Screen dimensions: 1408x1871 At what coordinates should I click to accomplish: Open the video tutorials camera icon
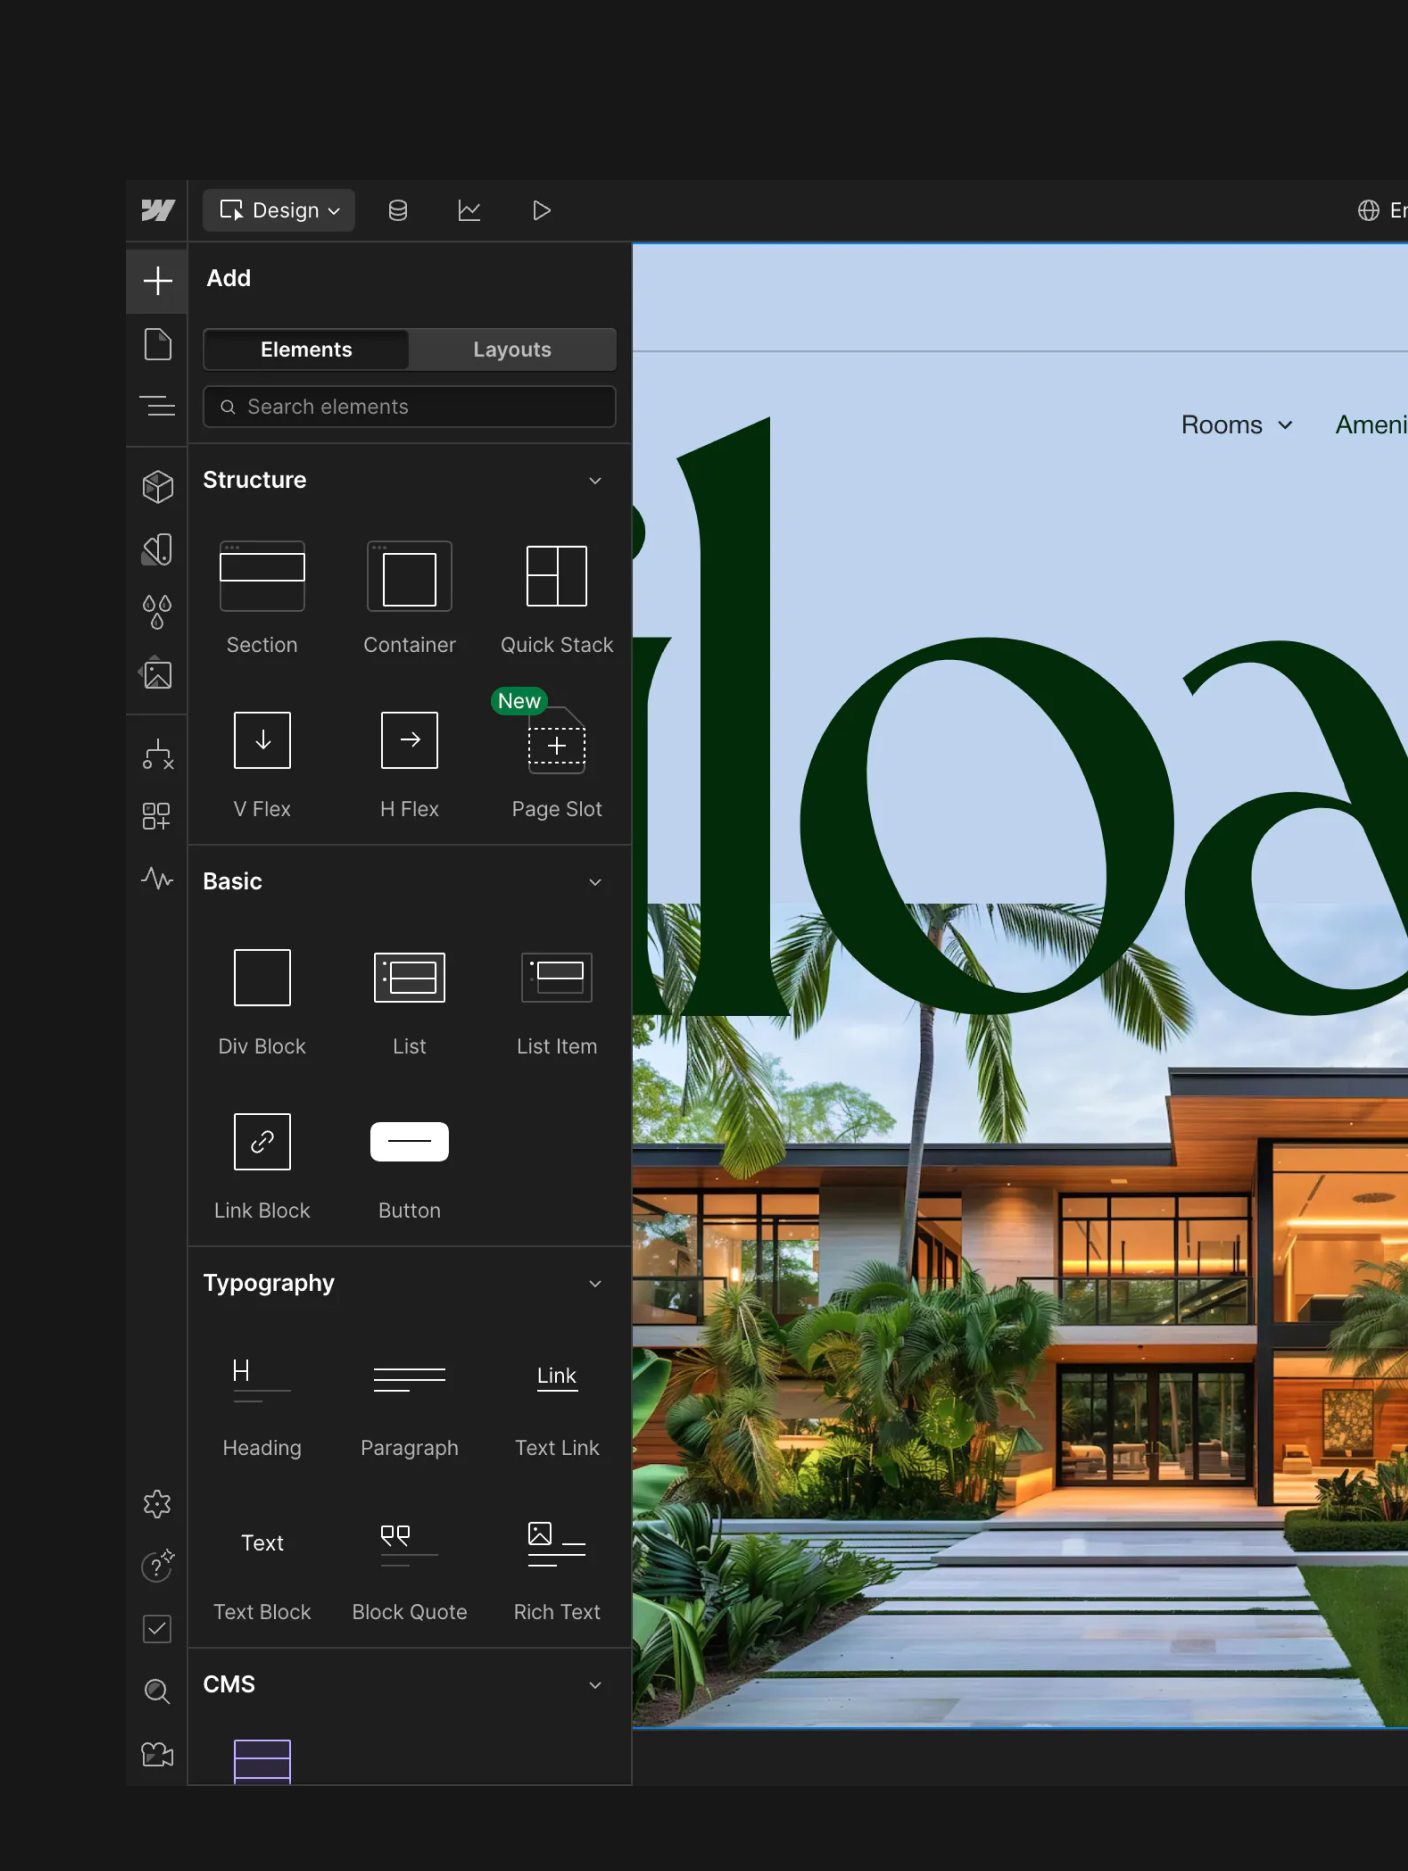click(157, 1754)
